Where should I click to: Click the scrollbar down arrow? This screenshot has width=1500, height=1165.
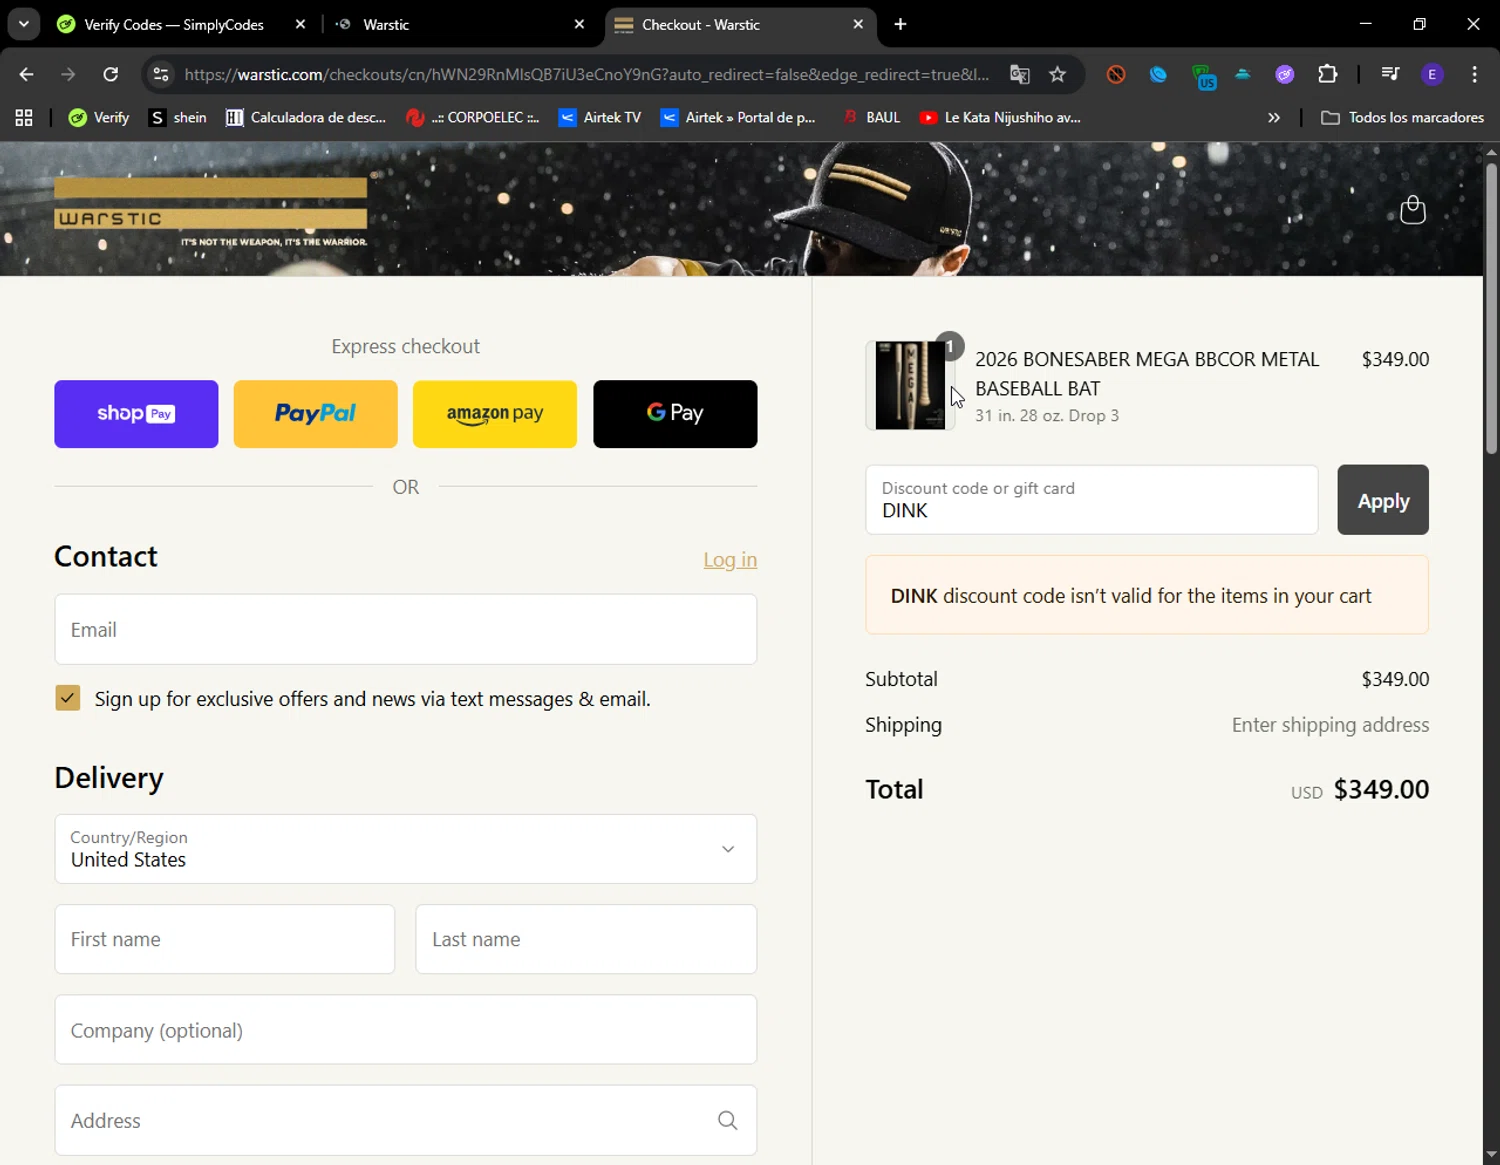click(1491, 1154)
